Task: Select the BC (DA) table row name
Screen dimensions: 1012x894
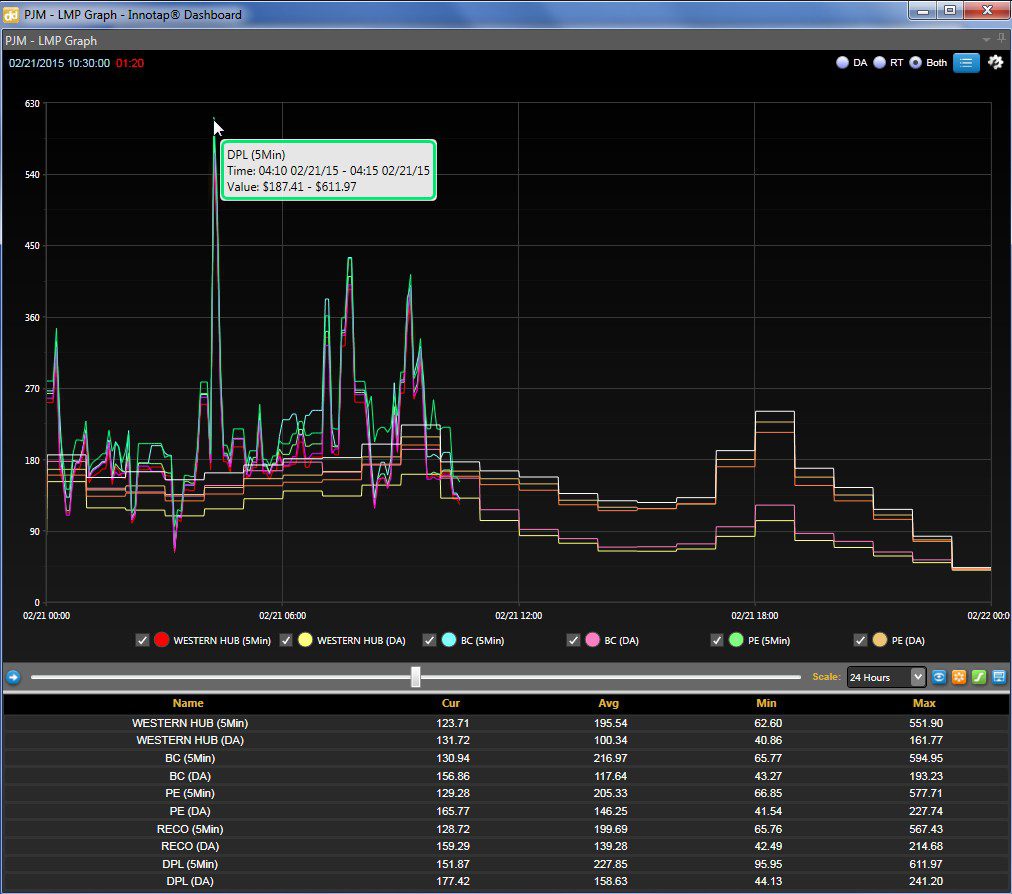Action: click(190, 776)
